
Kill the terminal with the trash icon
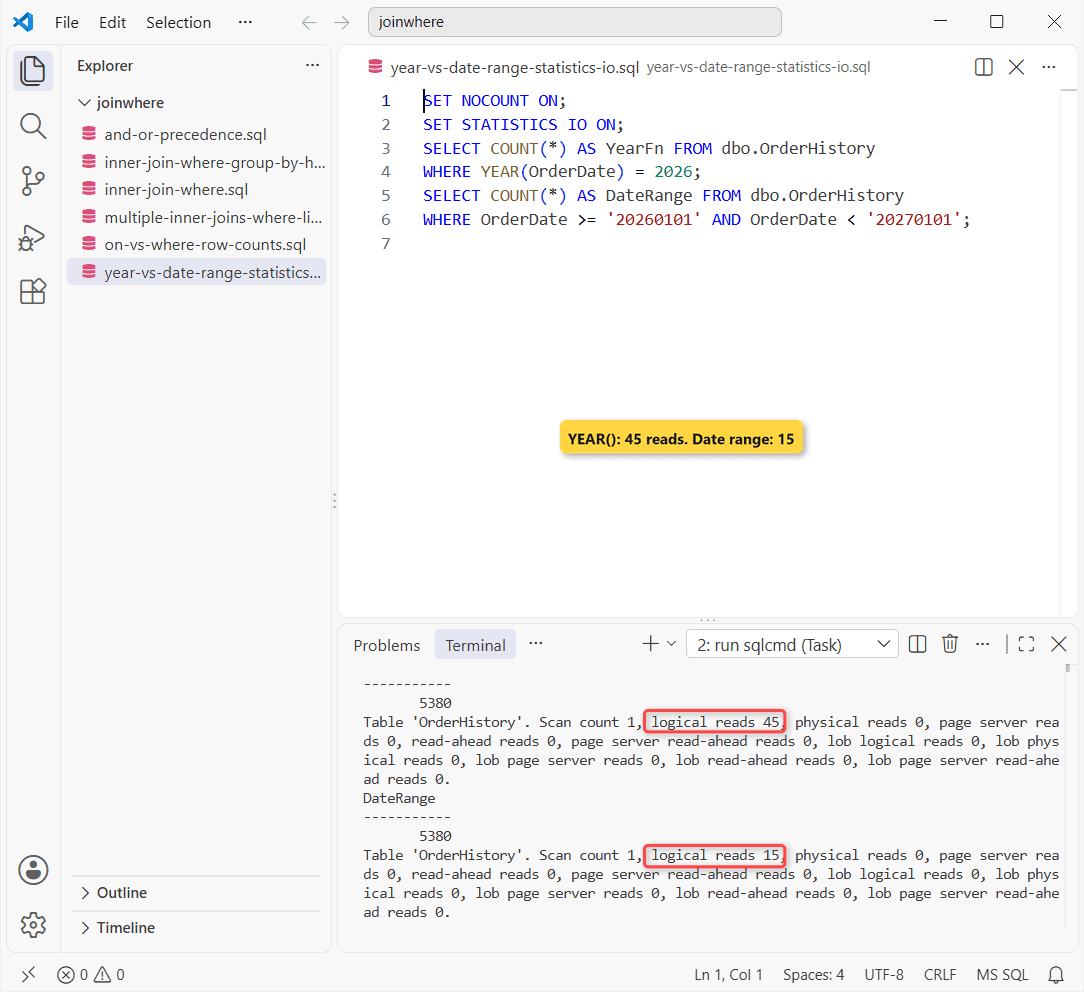[950, 644]
